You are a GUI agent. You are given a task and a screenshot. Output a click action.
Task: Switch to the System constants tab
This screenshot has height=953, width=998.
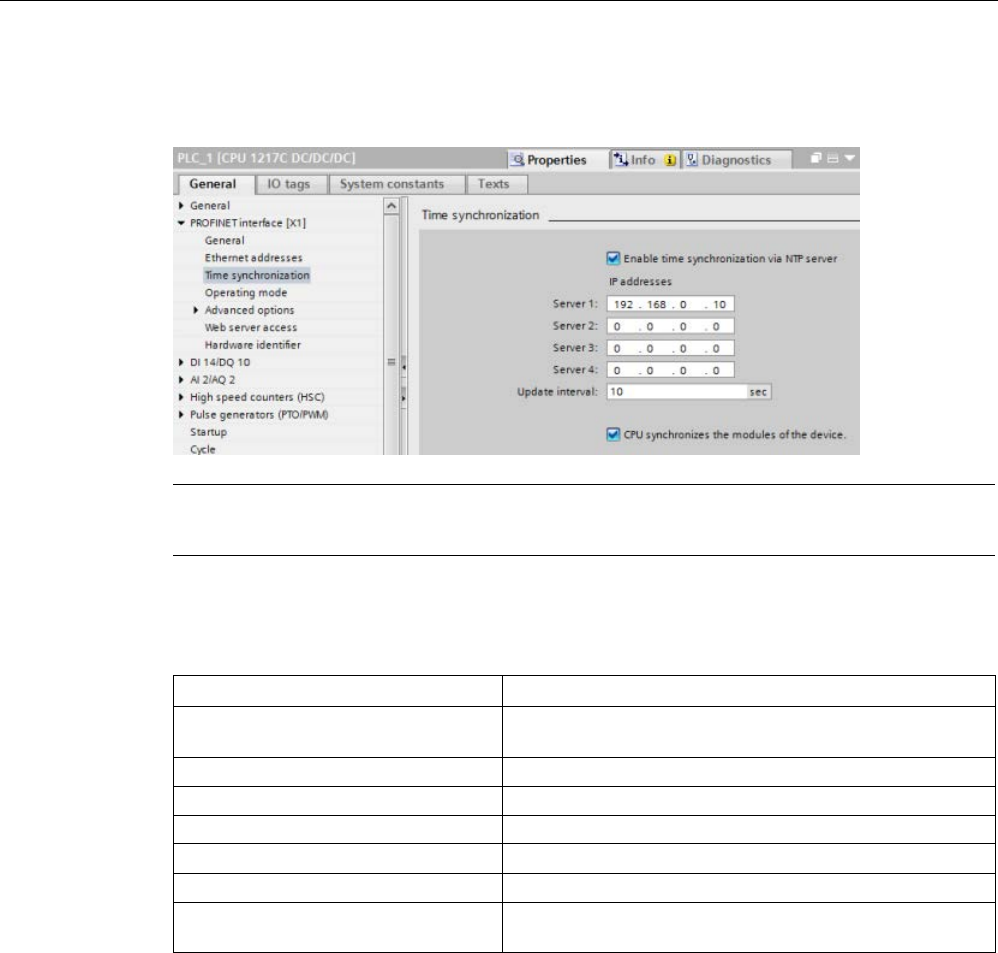(x=392, y=184)
